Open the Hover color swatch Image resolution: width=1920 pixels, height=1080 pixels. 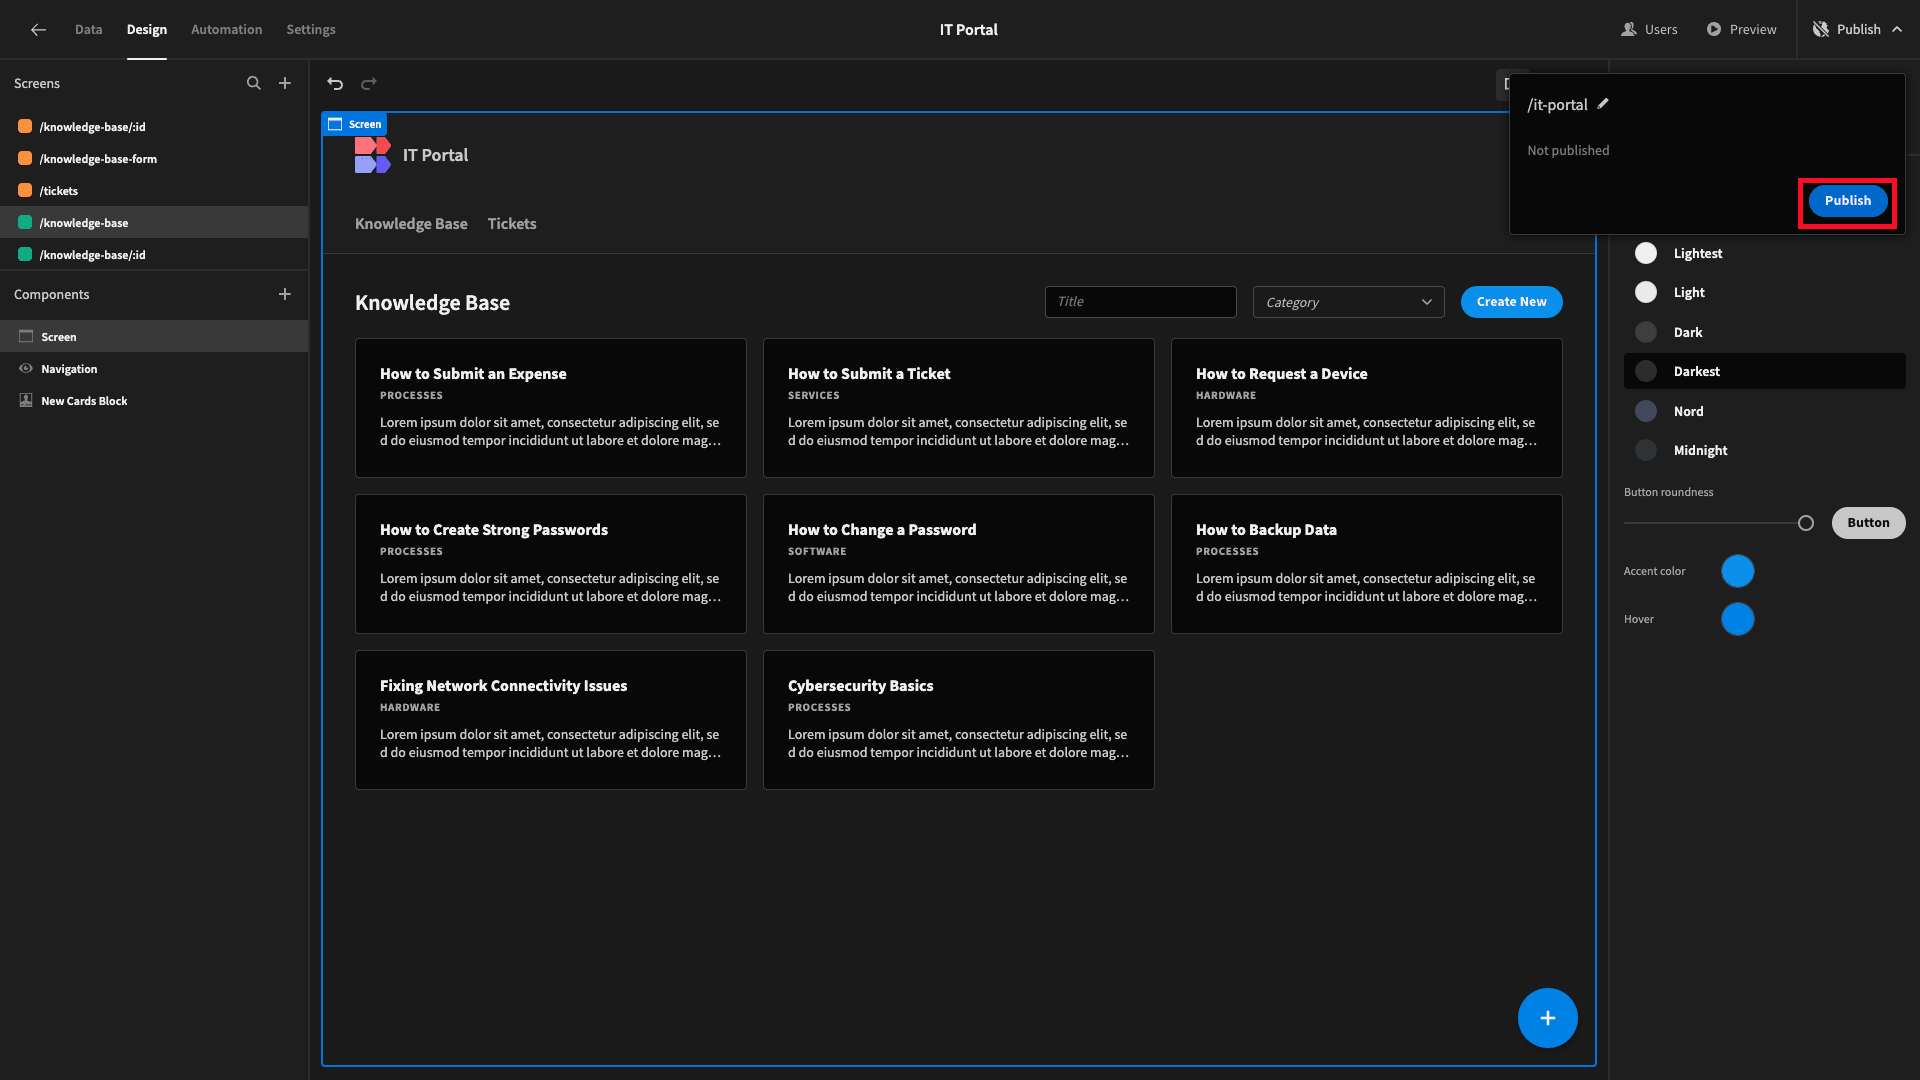tap(1737, 619)
